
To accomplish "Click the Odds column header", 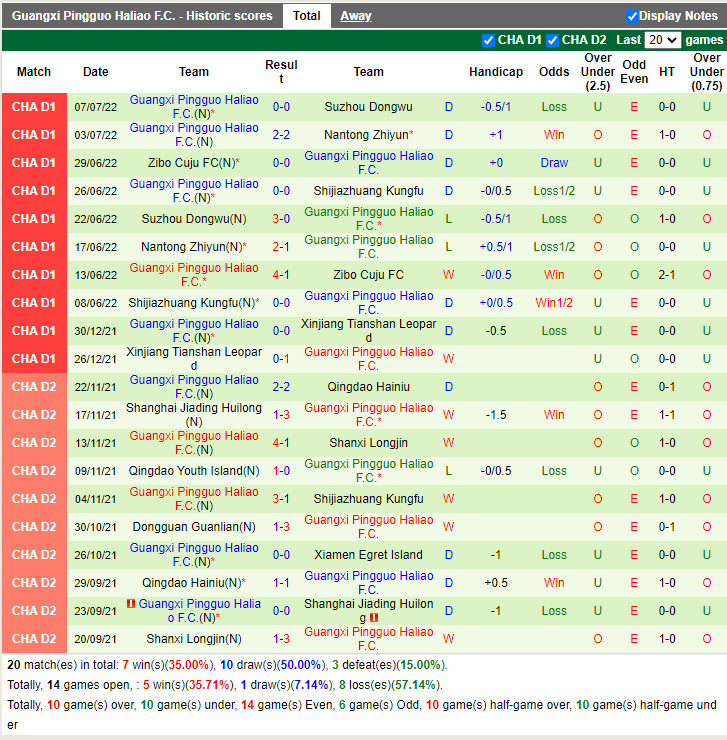I will point(554,72).
